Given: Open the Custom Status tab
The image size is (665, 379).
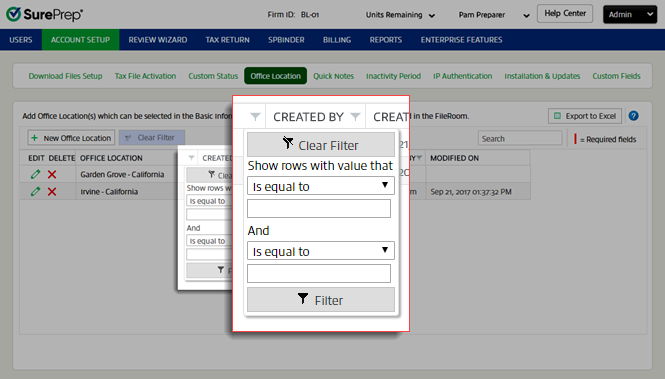Looking at the screenshot, I should click(x=213, y=76).
